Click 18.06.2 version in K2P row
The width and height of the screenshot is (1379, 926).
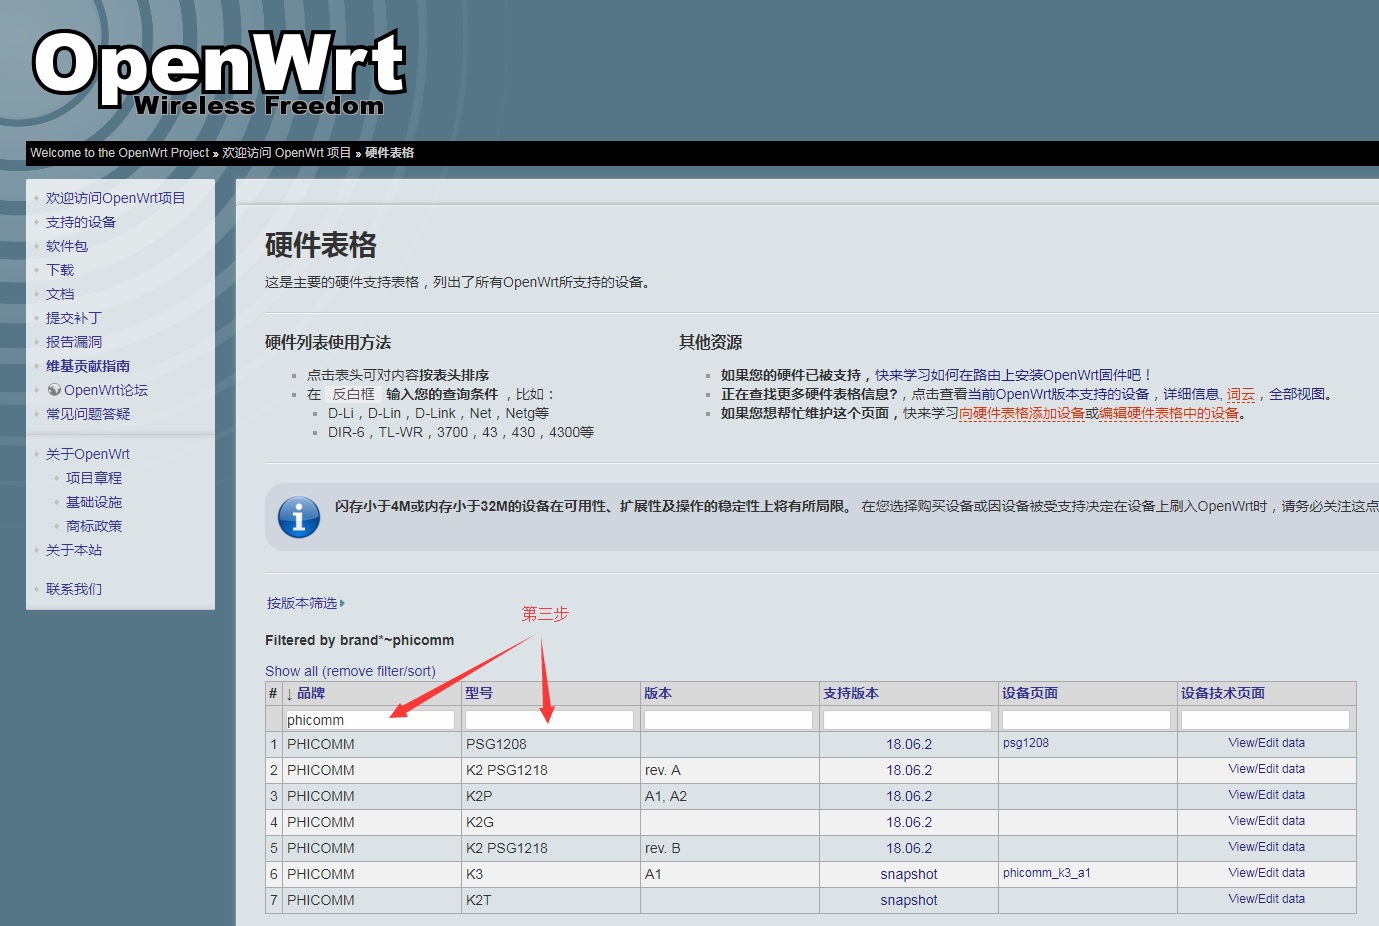[x=909, y=796]
